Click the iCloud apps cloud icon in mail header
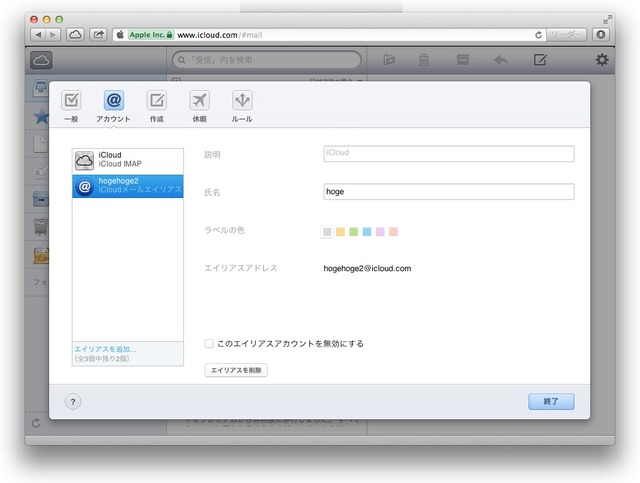The width and height of the screenshot is (640, 483). [41, 60]
